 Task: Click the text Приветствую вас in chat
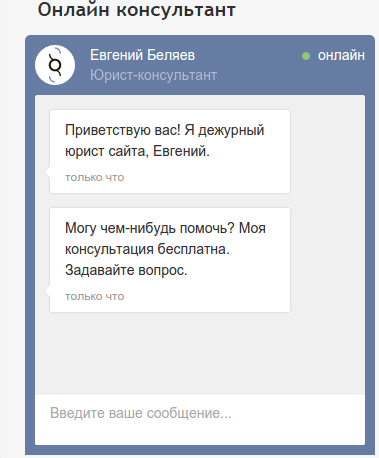click(x=123, y=130)
